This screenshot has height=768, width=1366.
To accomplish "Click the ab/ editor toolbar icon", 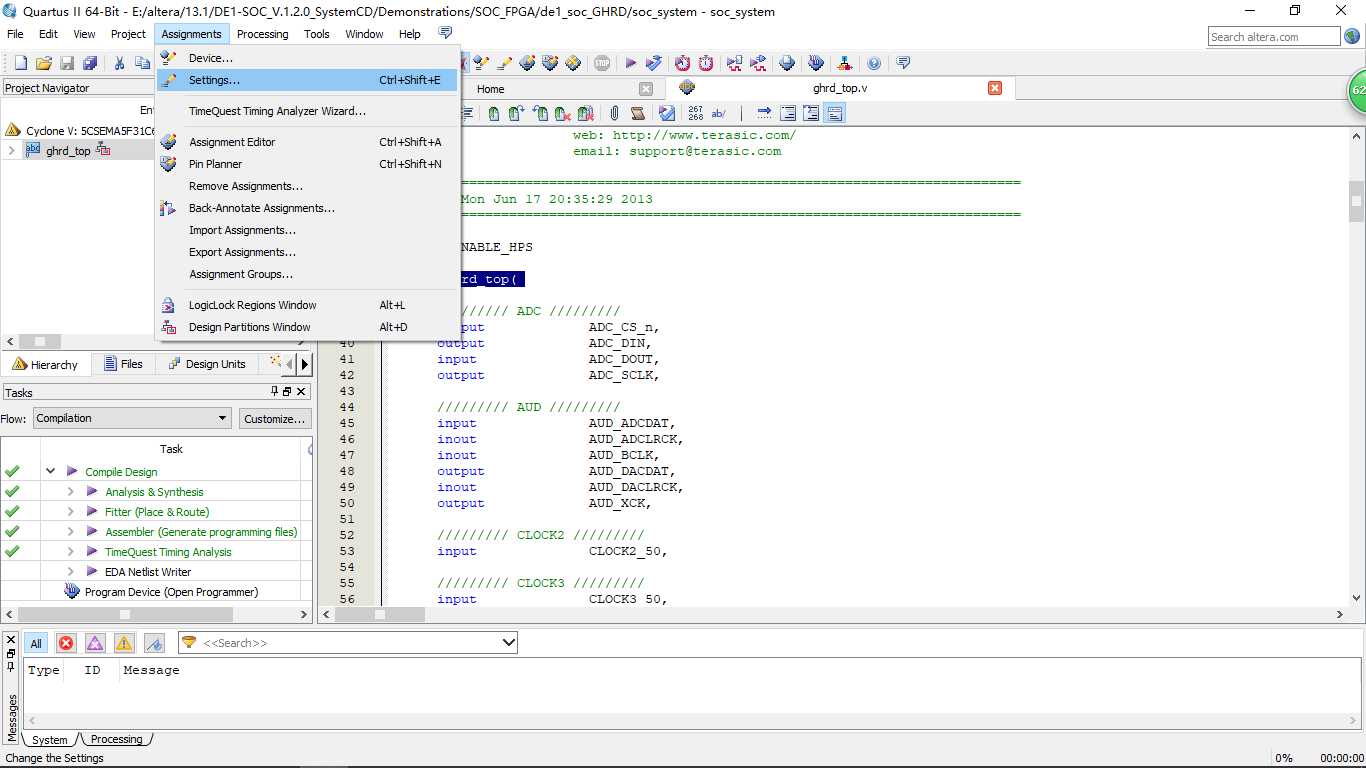I will [x=718, y=114].
